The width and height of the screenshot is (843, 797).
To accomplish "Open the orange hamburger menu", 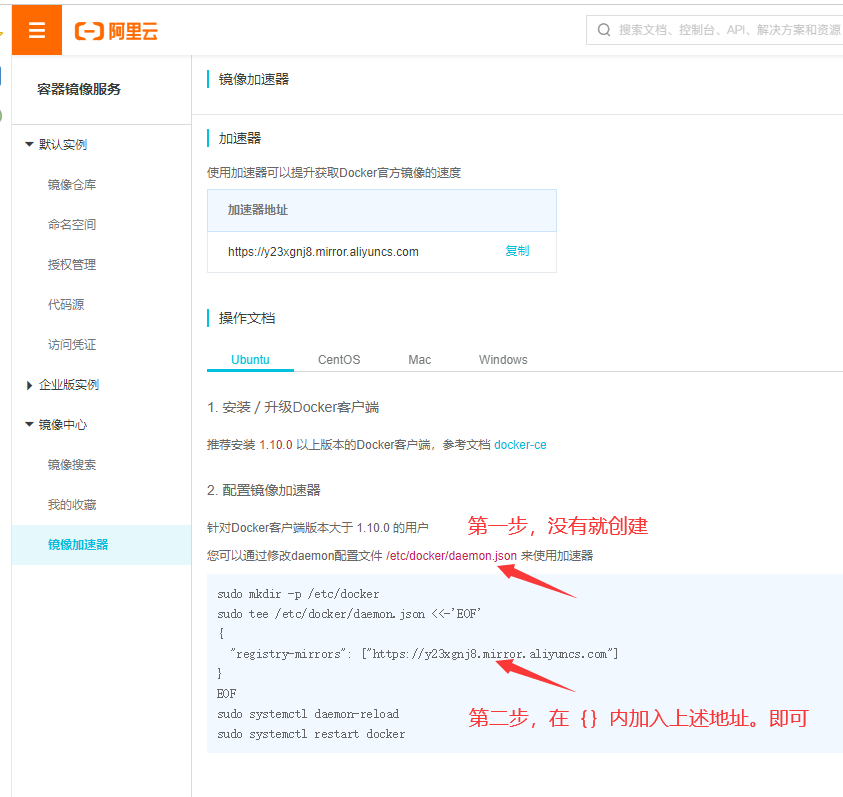I will pyautogui.click(x=37, y=30).
